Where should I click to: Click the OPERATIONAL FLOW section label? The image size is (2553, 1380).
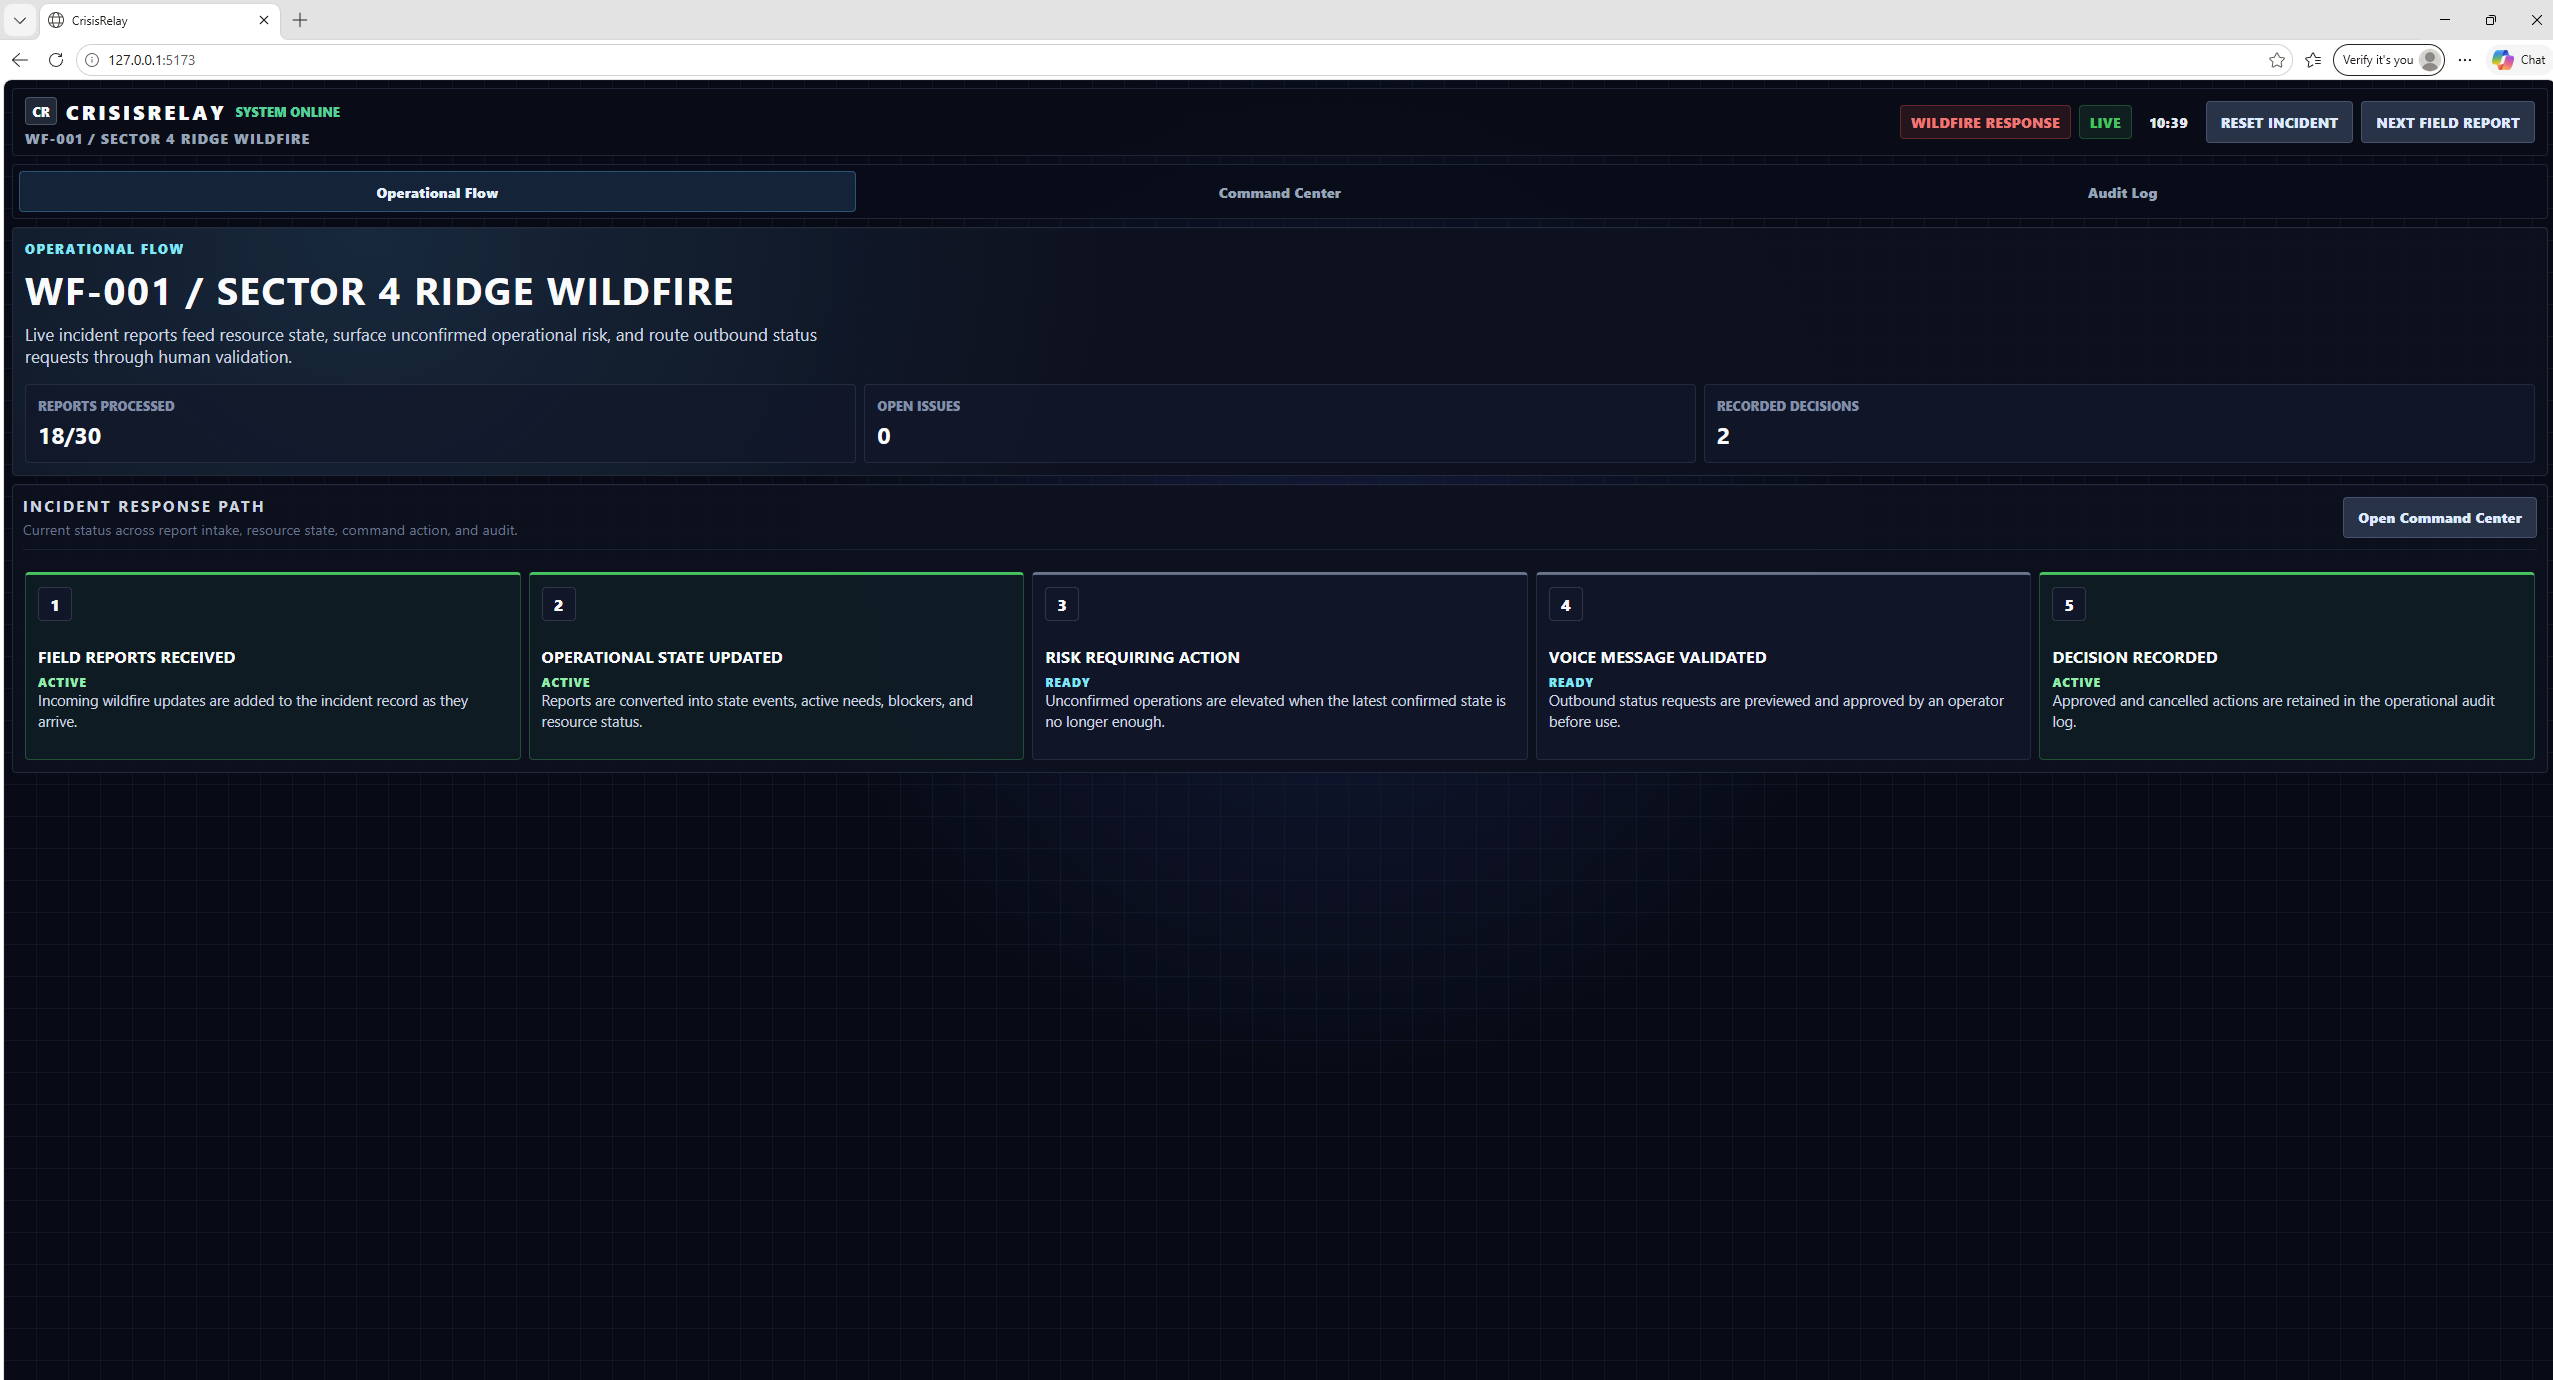coord(104,248)
